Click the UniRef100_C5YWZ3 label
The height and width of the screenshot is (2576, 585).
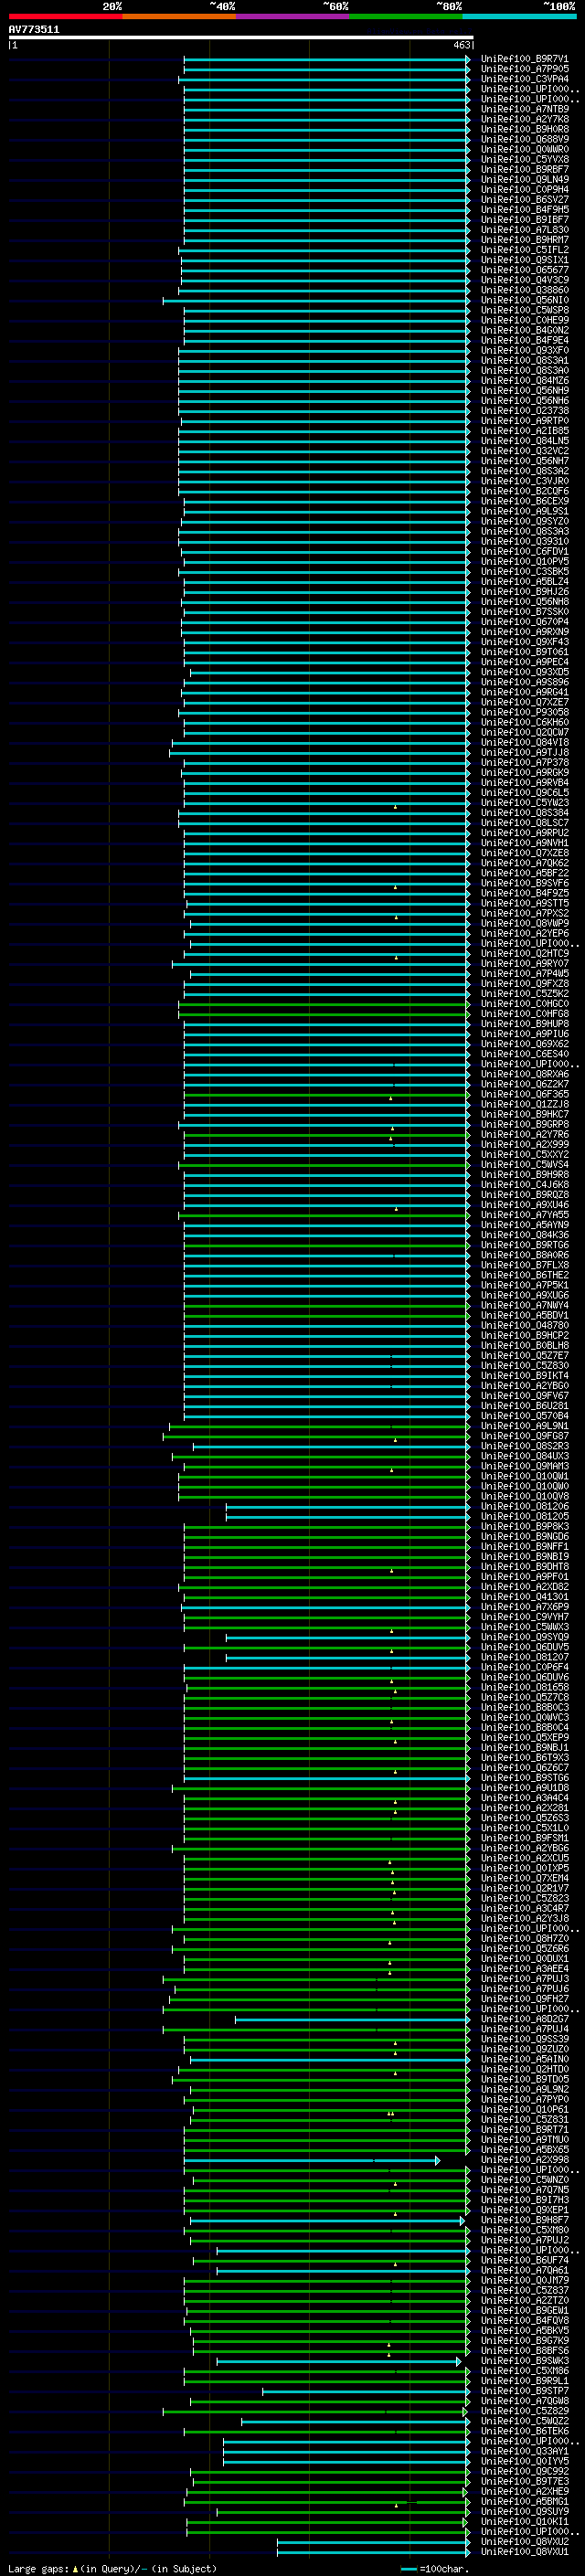[524, 802]
